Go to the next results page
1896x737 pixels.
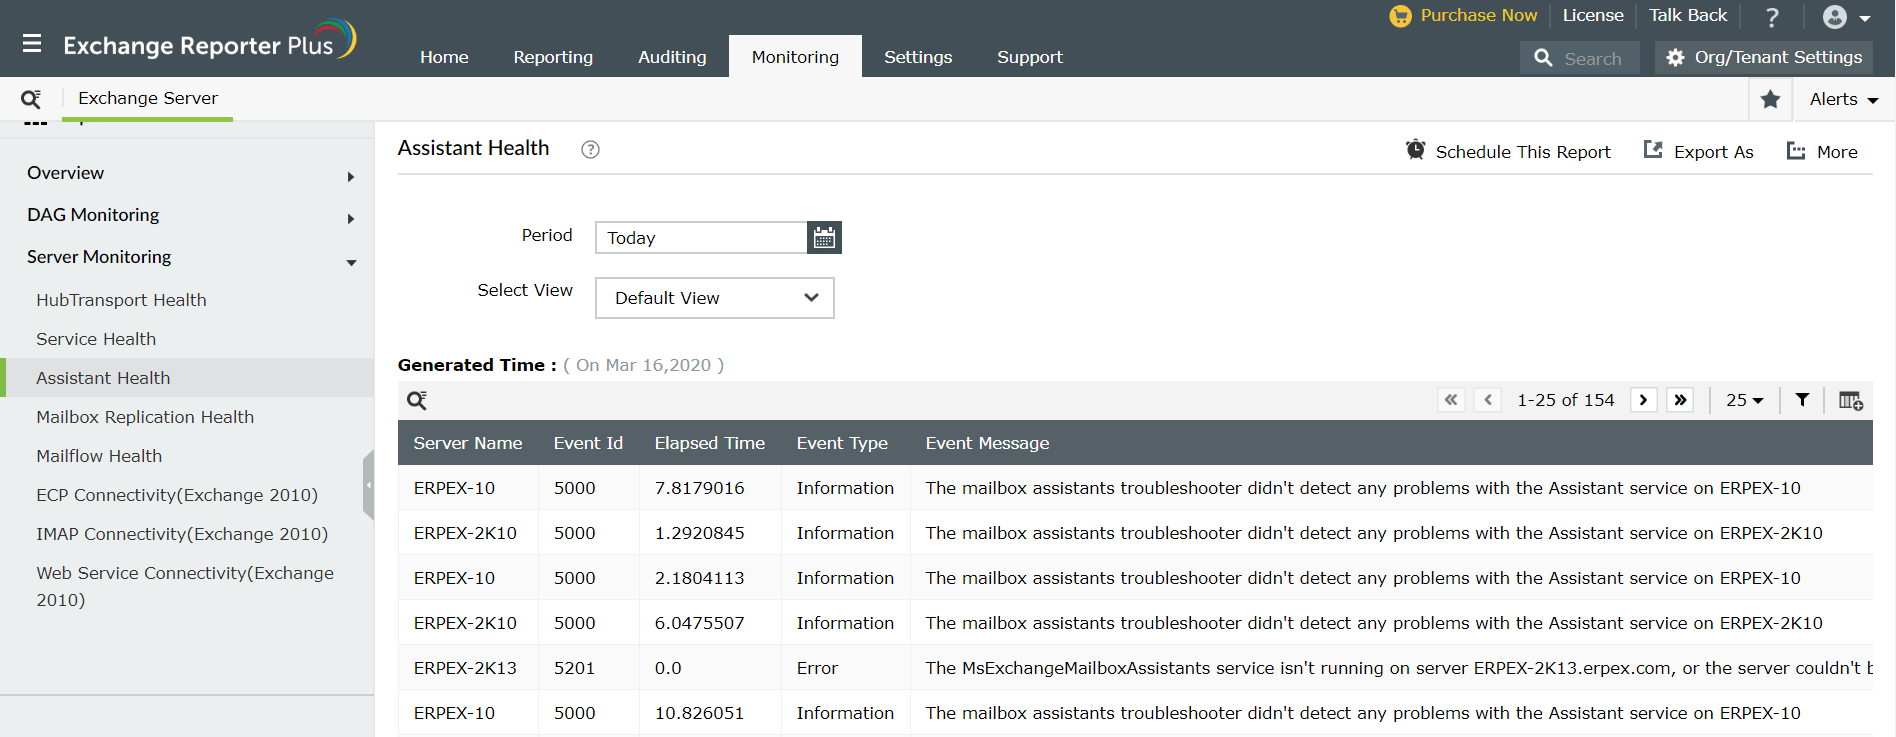1643,400
